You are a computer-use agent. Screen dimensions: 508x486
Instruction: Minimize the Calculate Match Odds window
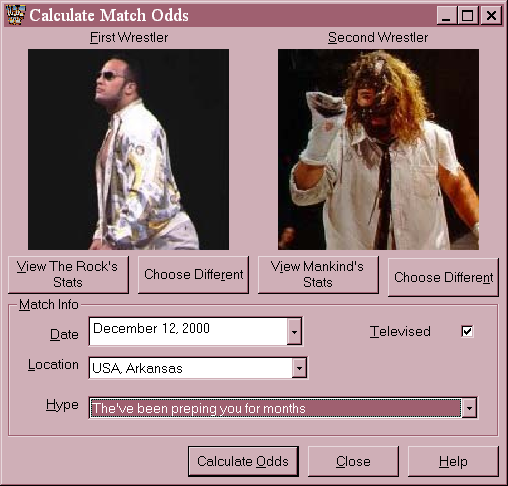tap(447, 15)
